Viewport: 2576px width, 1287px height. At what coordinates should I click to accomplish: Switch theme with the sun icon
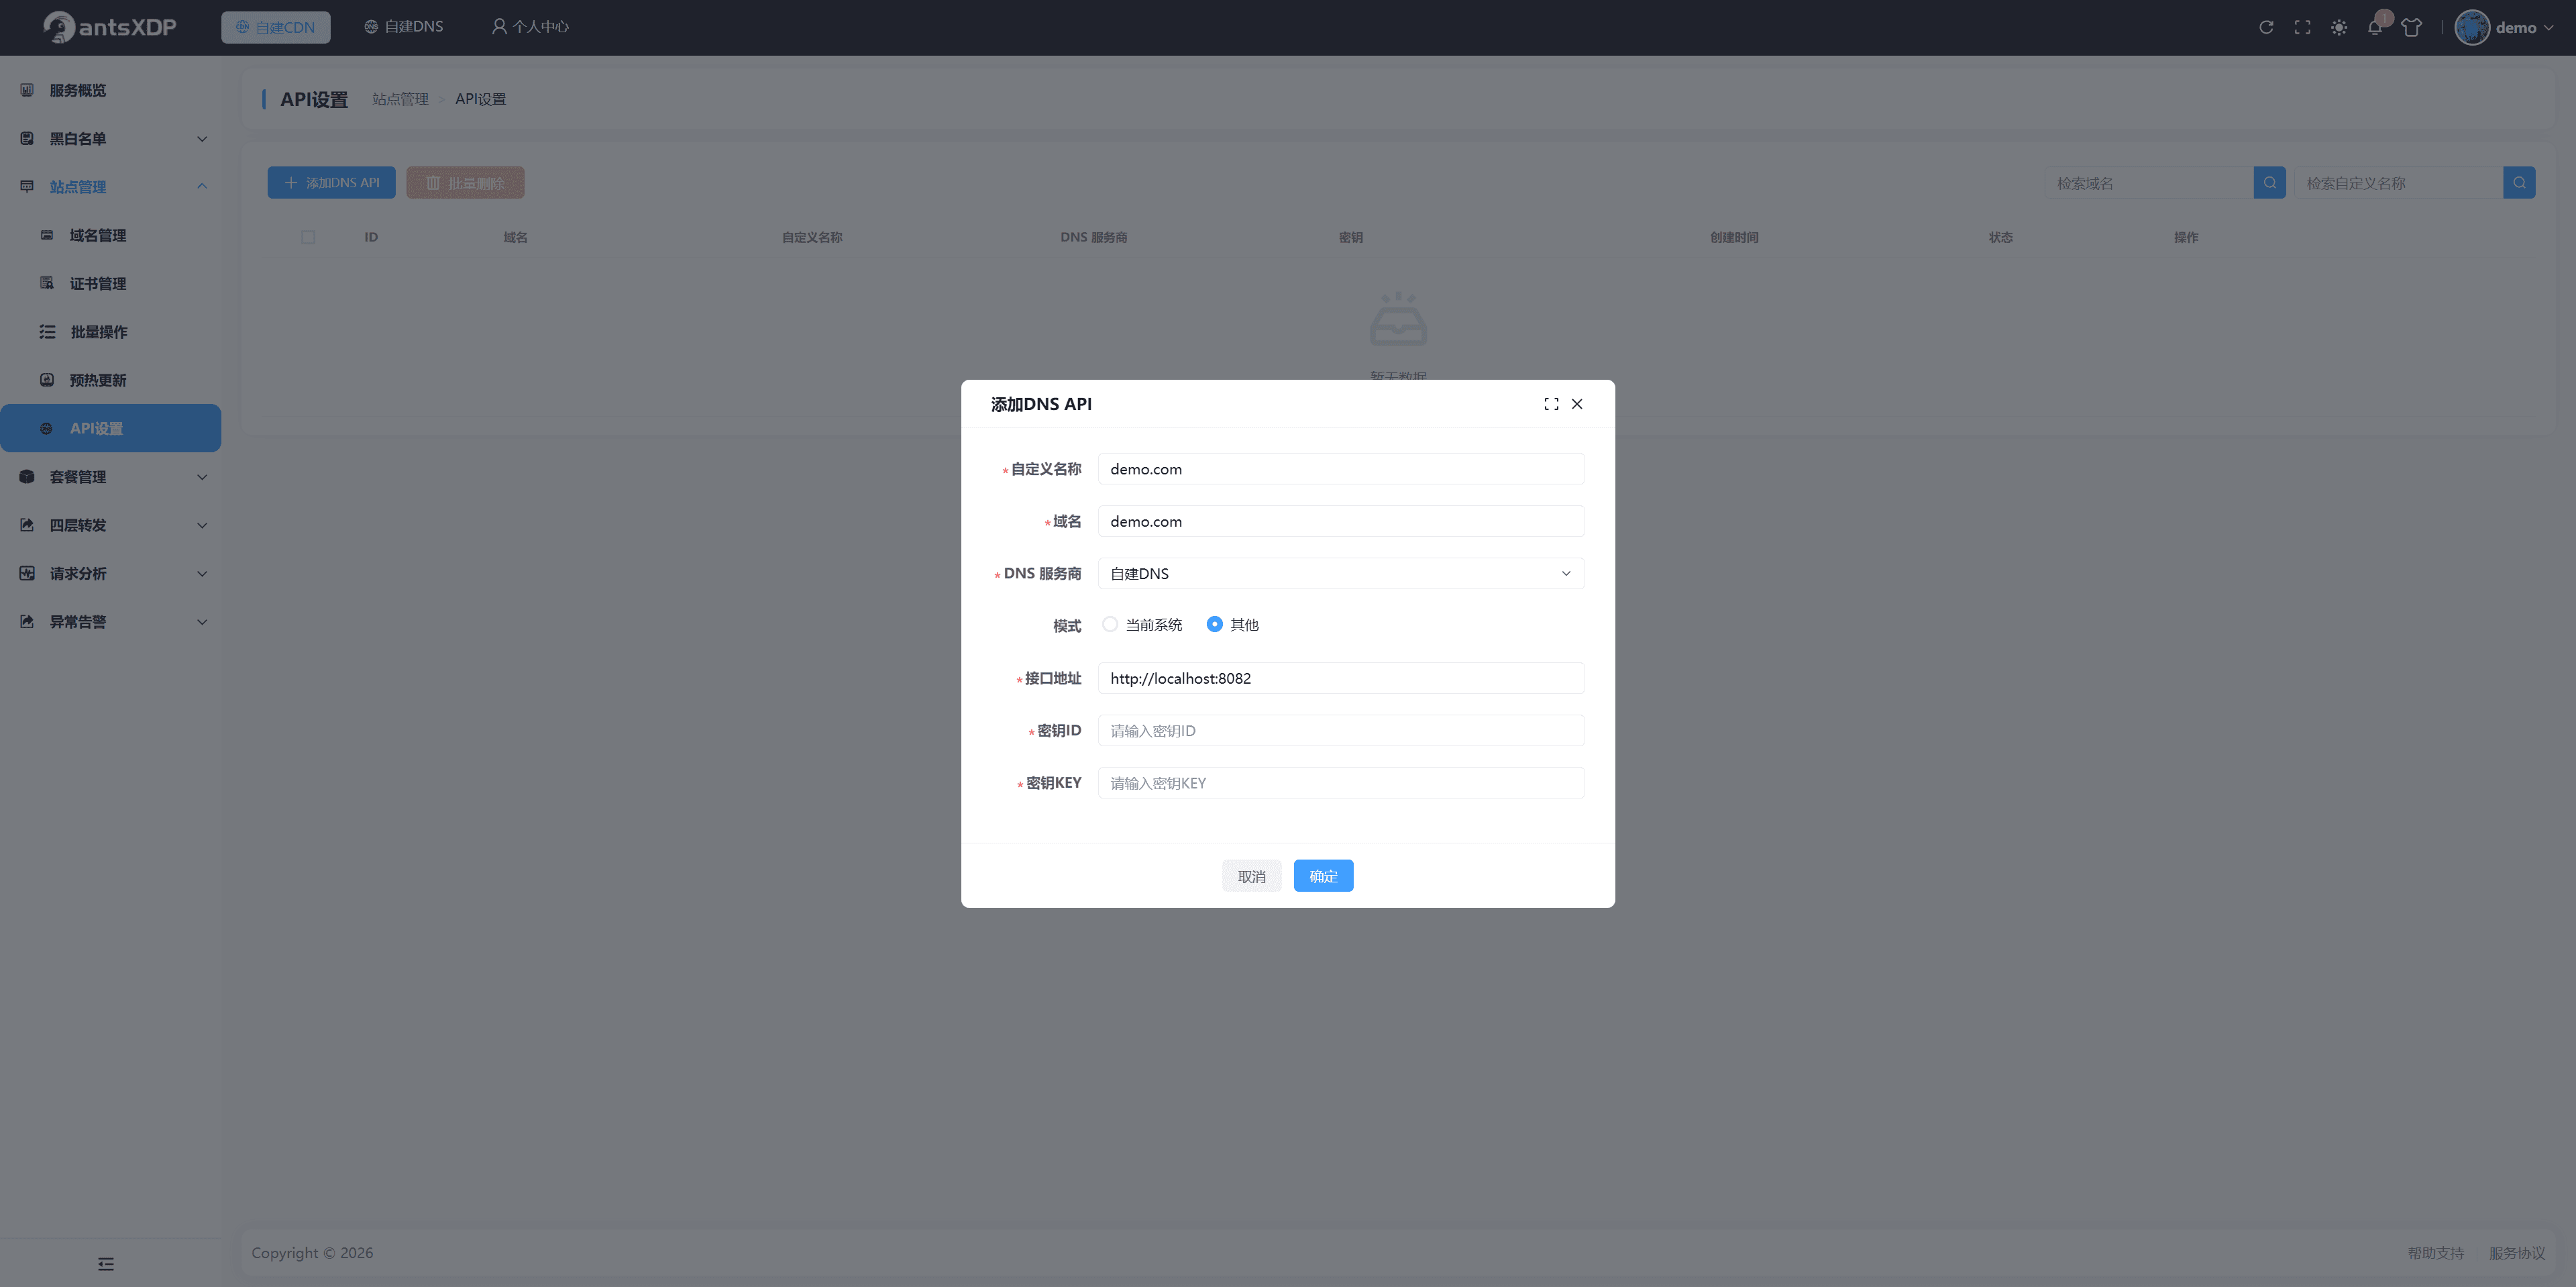(x=2338, y=27)
